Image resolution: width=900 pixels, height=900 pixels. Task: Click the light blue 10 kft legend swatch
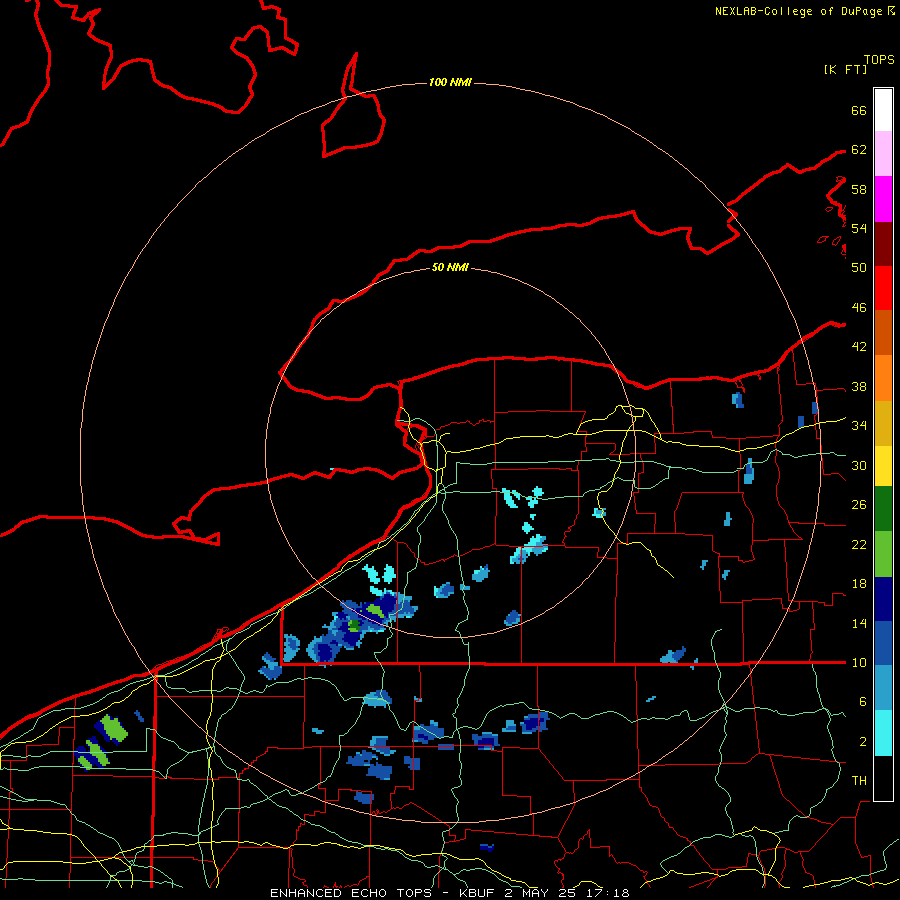tap(883, 688)
